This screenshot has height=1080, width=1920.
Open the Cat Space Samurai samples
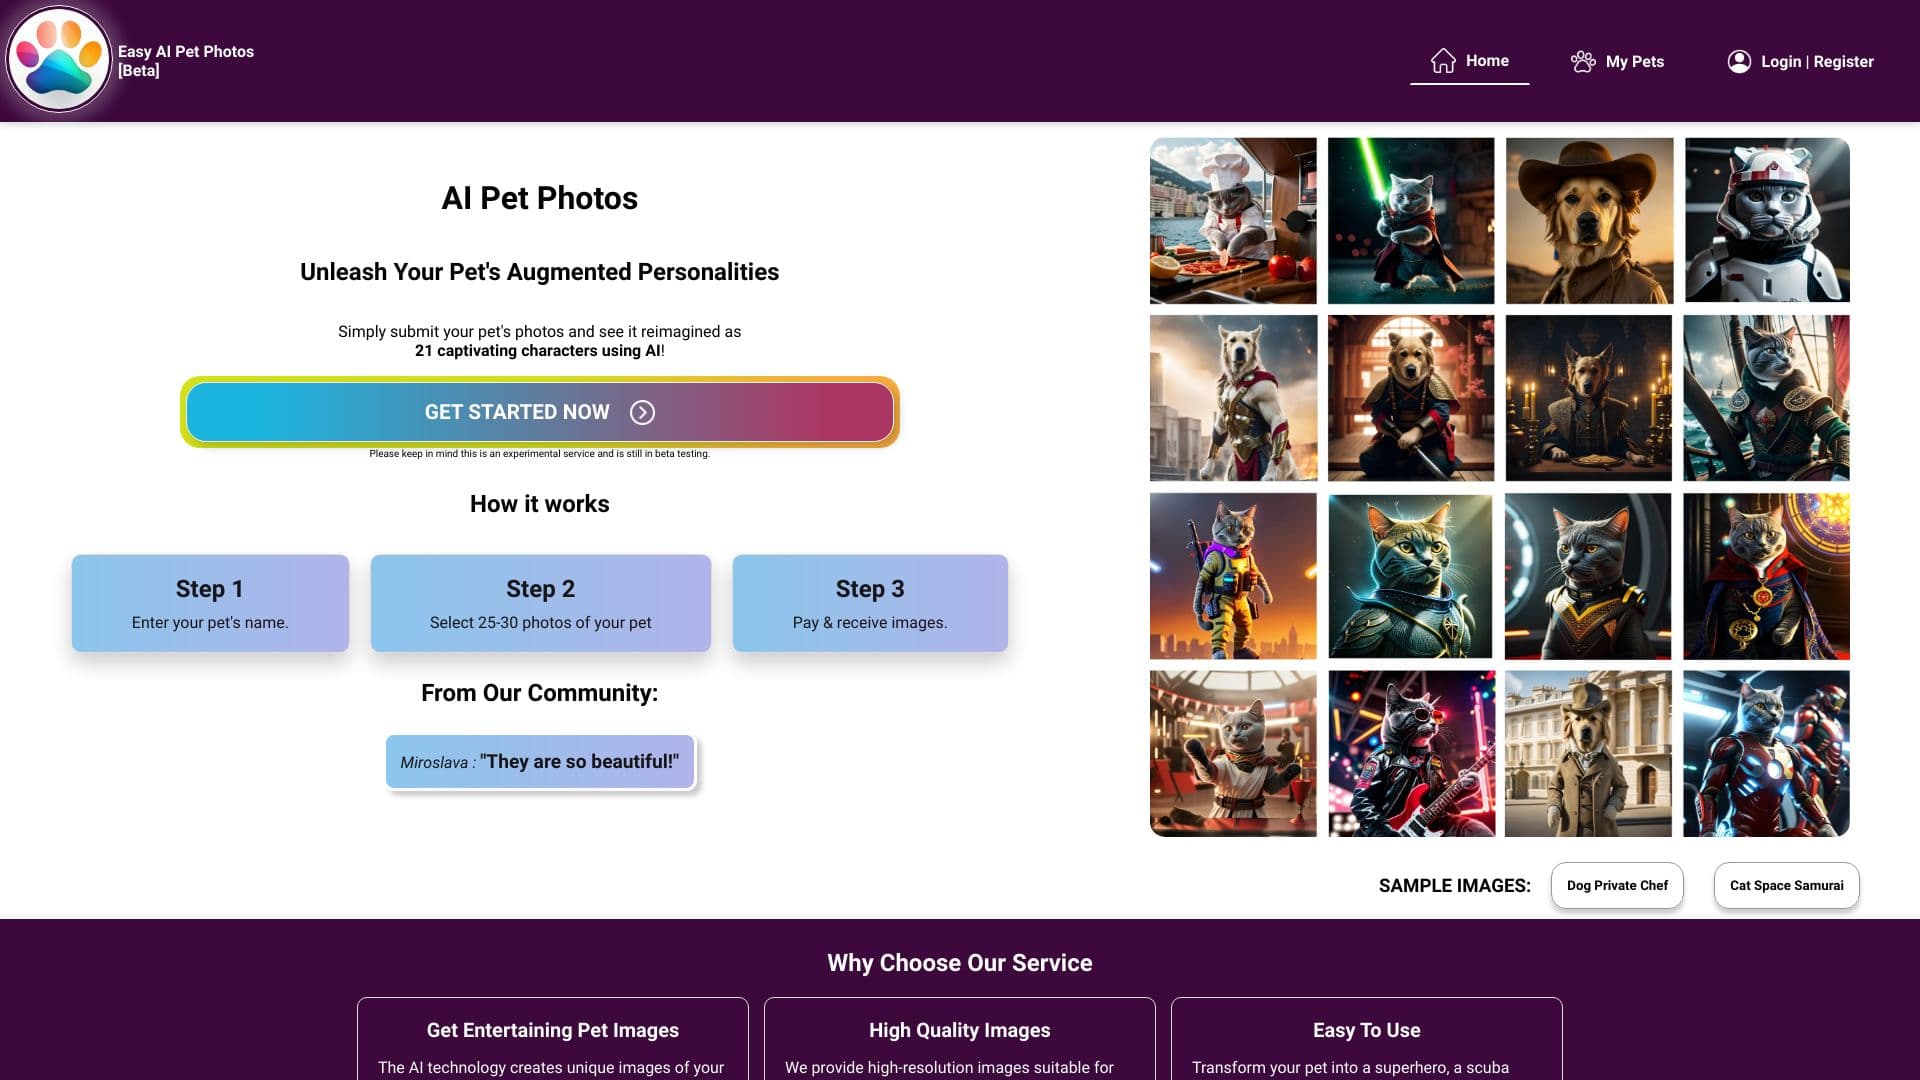click(x=1786, y=885)
